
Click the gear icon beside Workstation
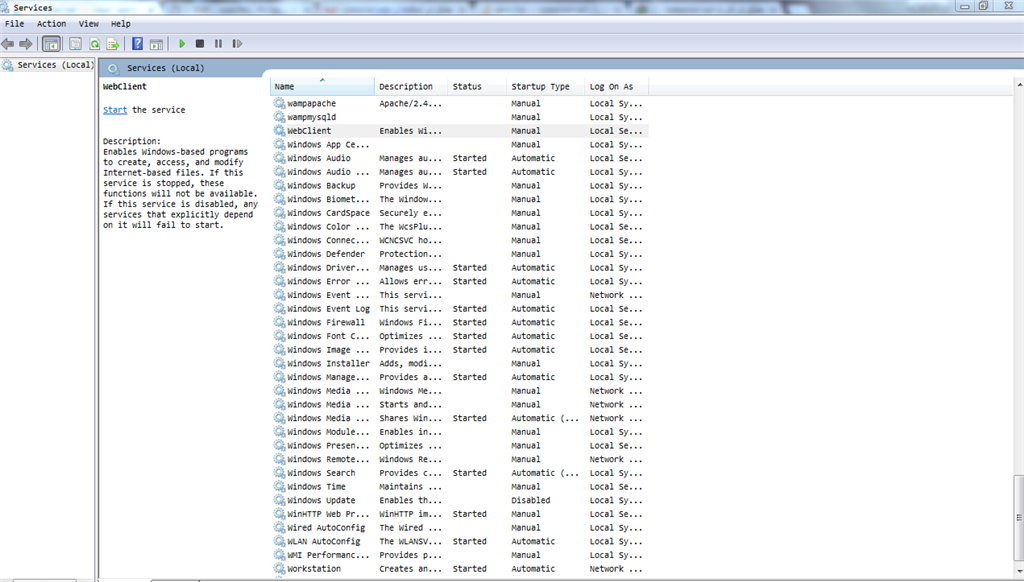(280, 569)
